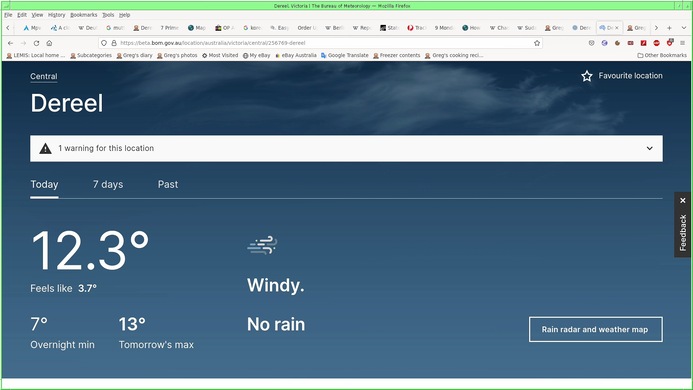Screen dimensions: 693x390
Task: Open the Freezer contents bookmark
Action: click(396, 55)
